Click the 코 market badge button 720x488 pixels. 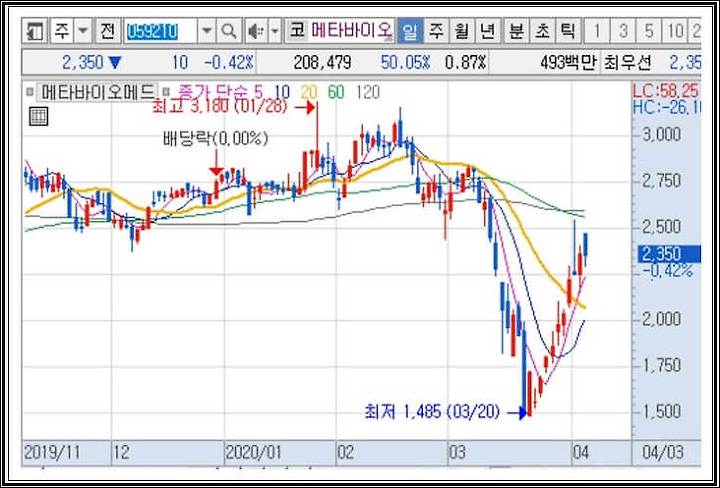tap(297, 31)
